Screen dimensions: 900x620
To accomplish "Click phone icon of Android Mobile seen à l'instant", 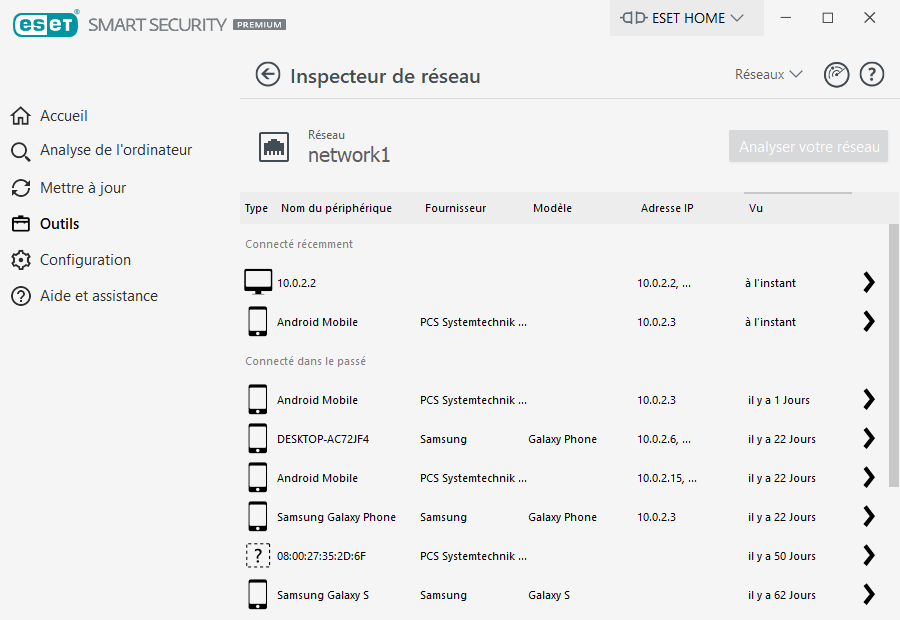I will [x=258, y=321].
